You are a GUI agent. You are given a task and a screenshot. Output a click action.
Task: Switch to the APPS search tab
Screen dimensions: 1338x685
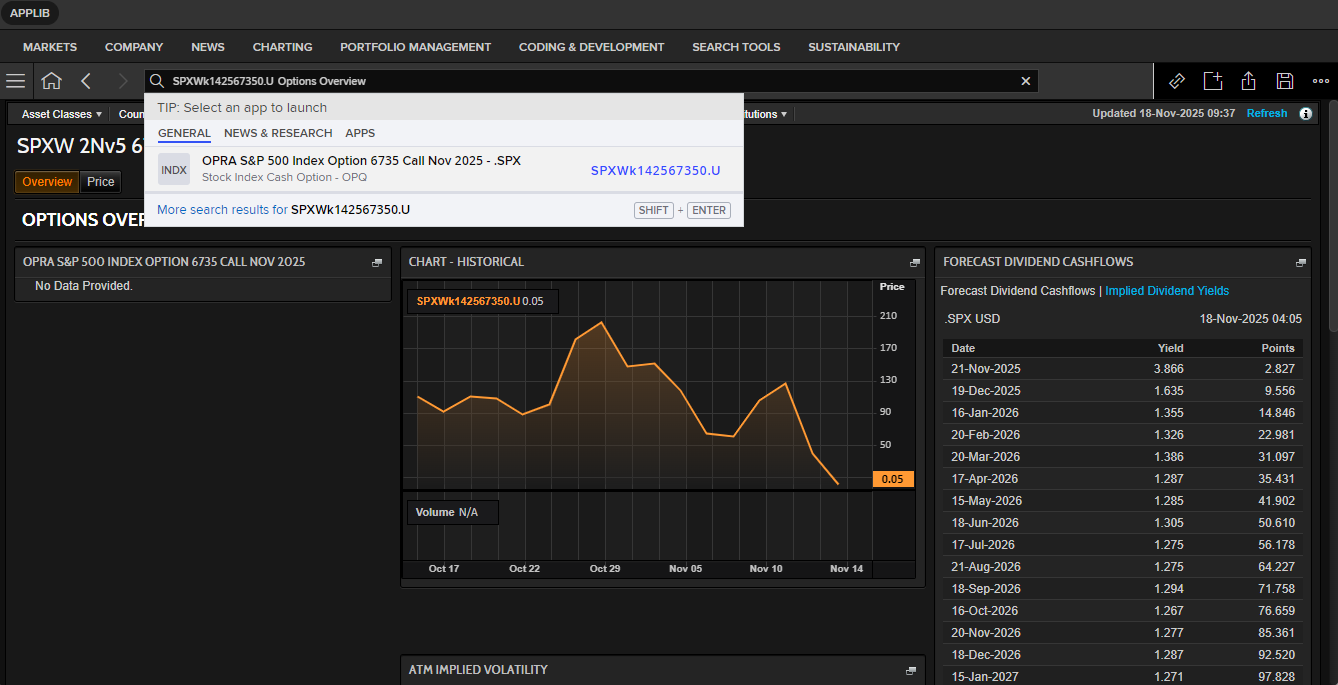coord(360,133)
